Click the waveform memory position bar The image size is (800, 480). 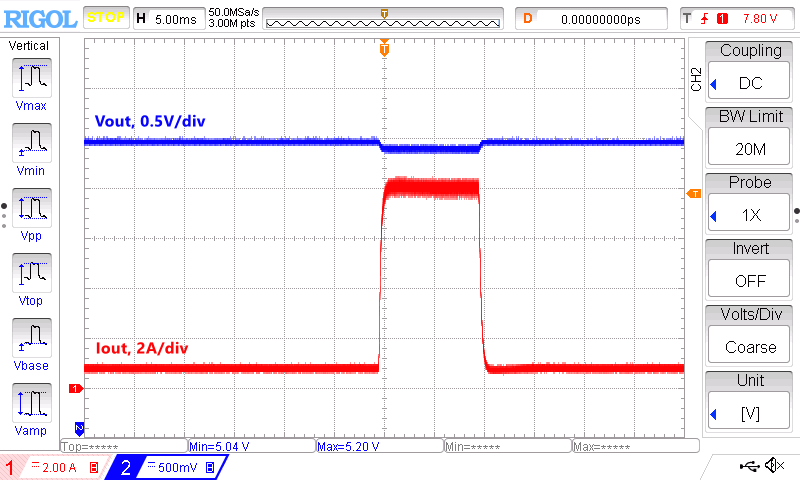384,19
